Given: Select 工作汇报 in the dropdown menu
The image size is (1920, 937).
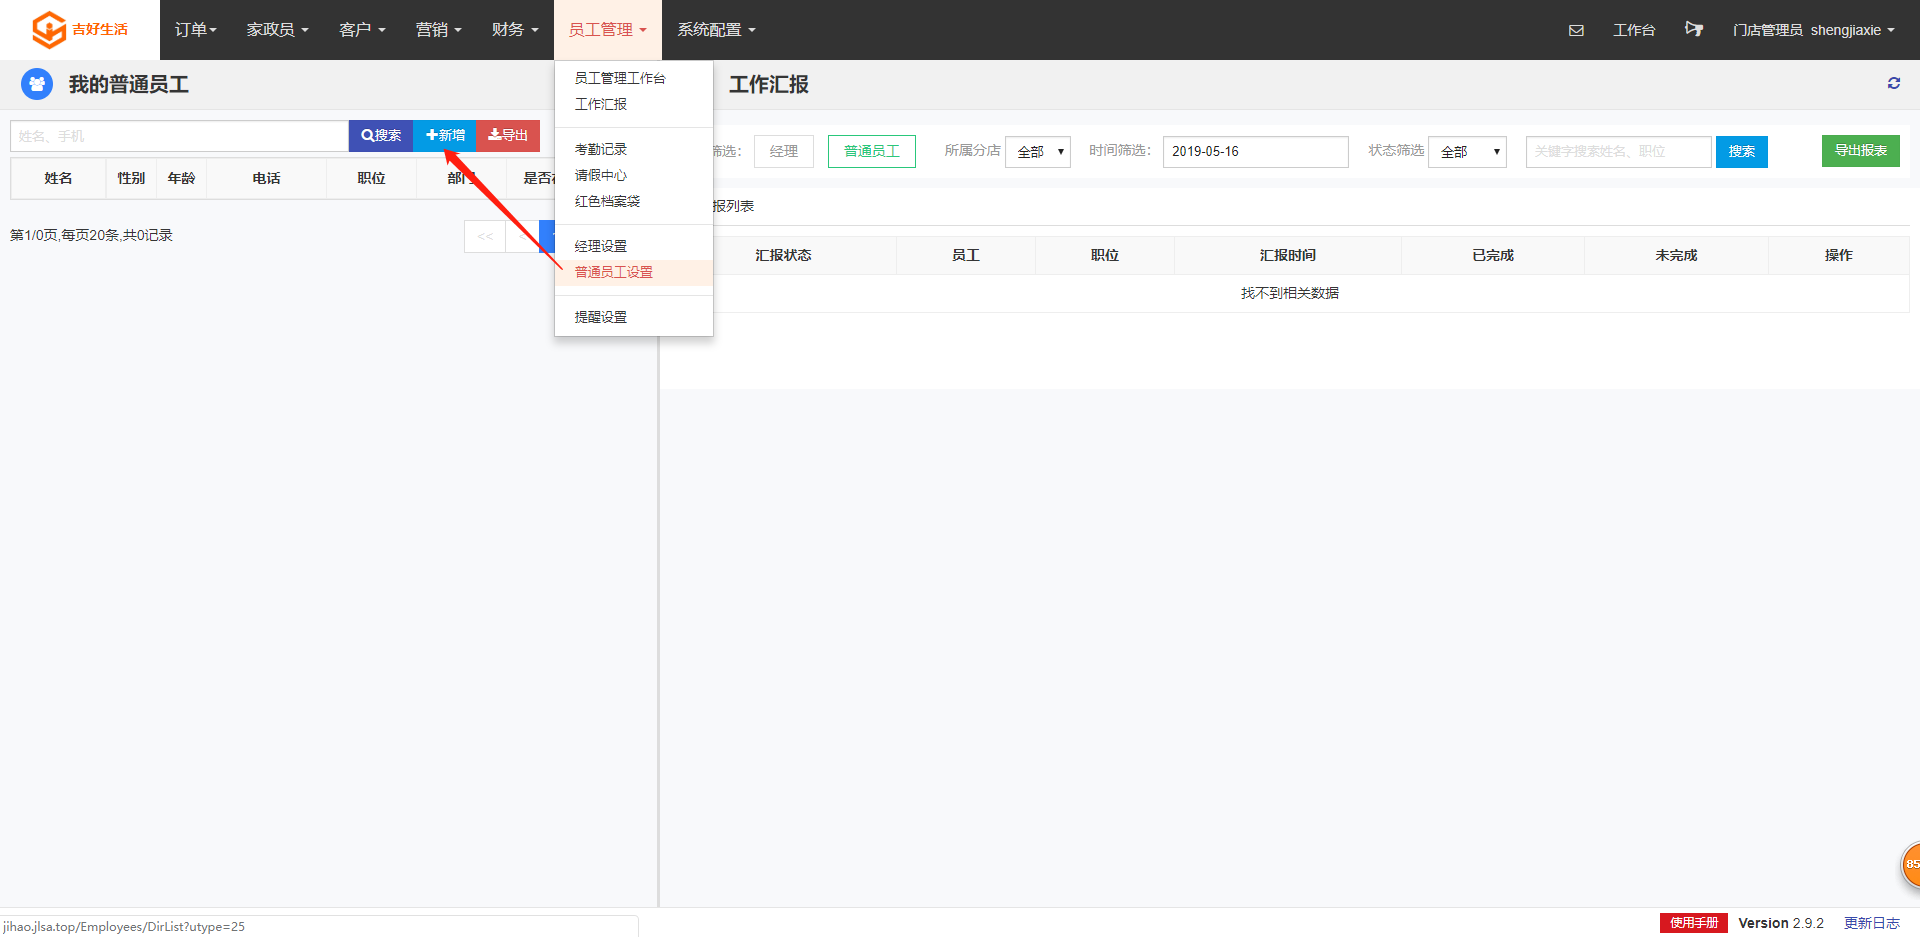Looking at the screenshot, I should 633,104.
